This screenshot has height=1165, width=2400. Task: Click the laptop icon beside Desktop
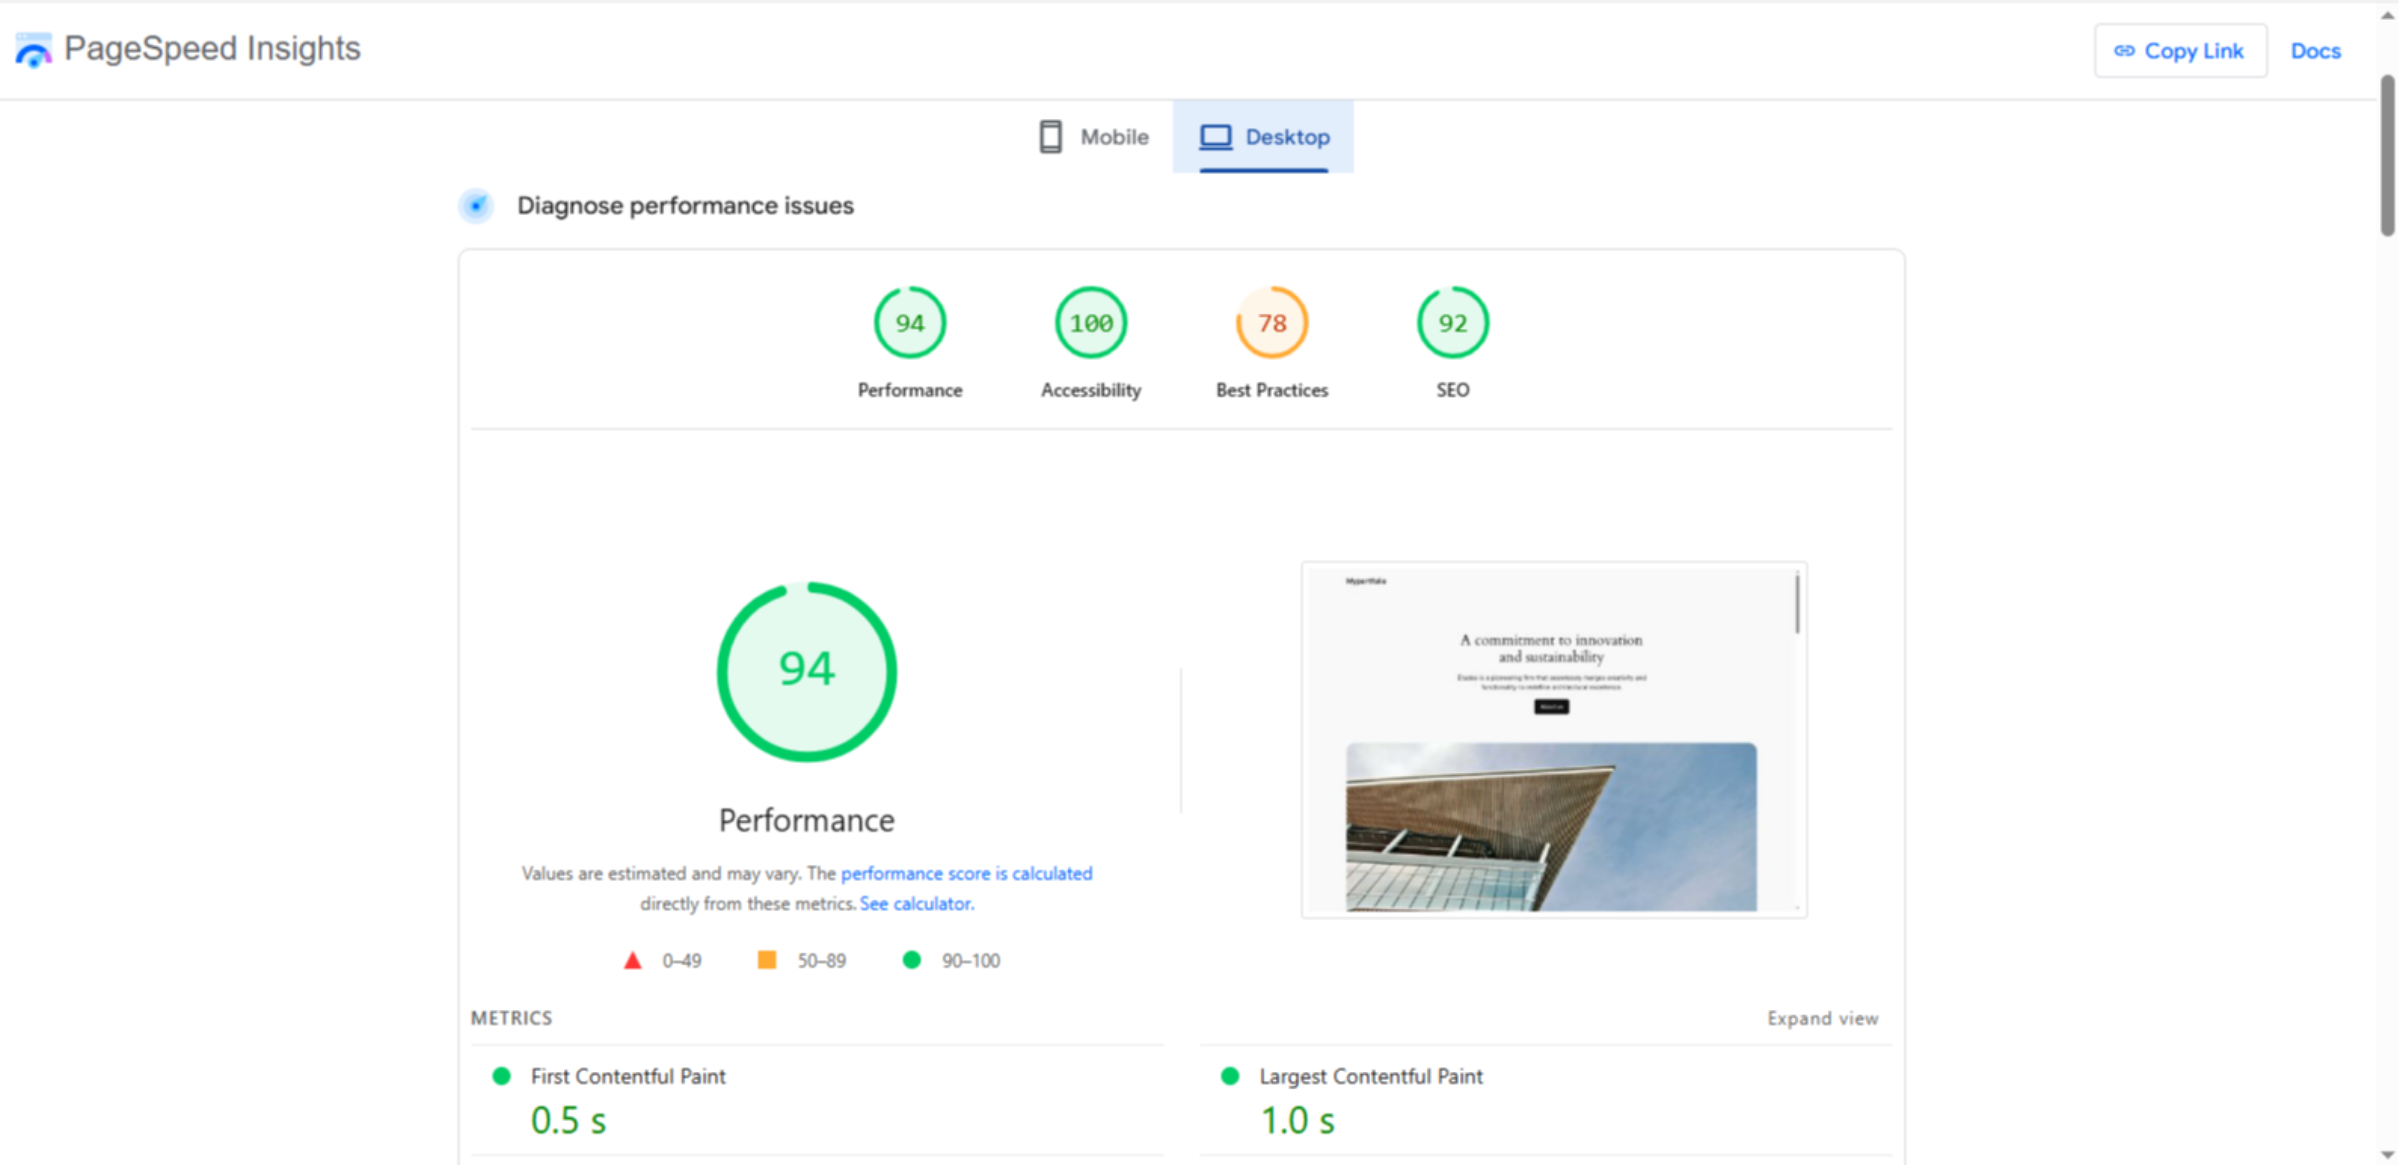point(1215,136)
